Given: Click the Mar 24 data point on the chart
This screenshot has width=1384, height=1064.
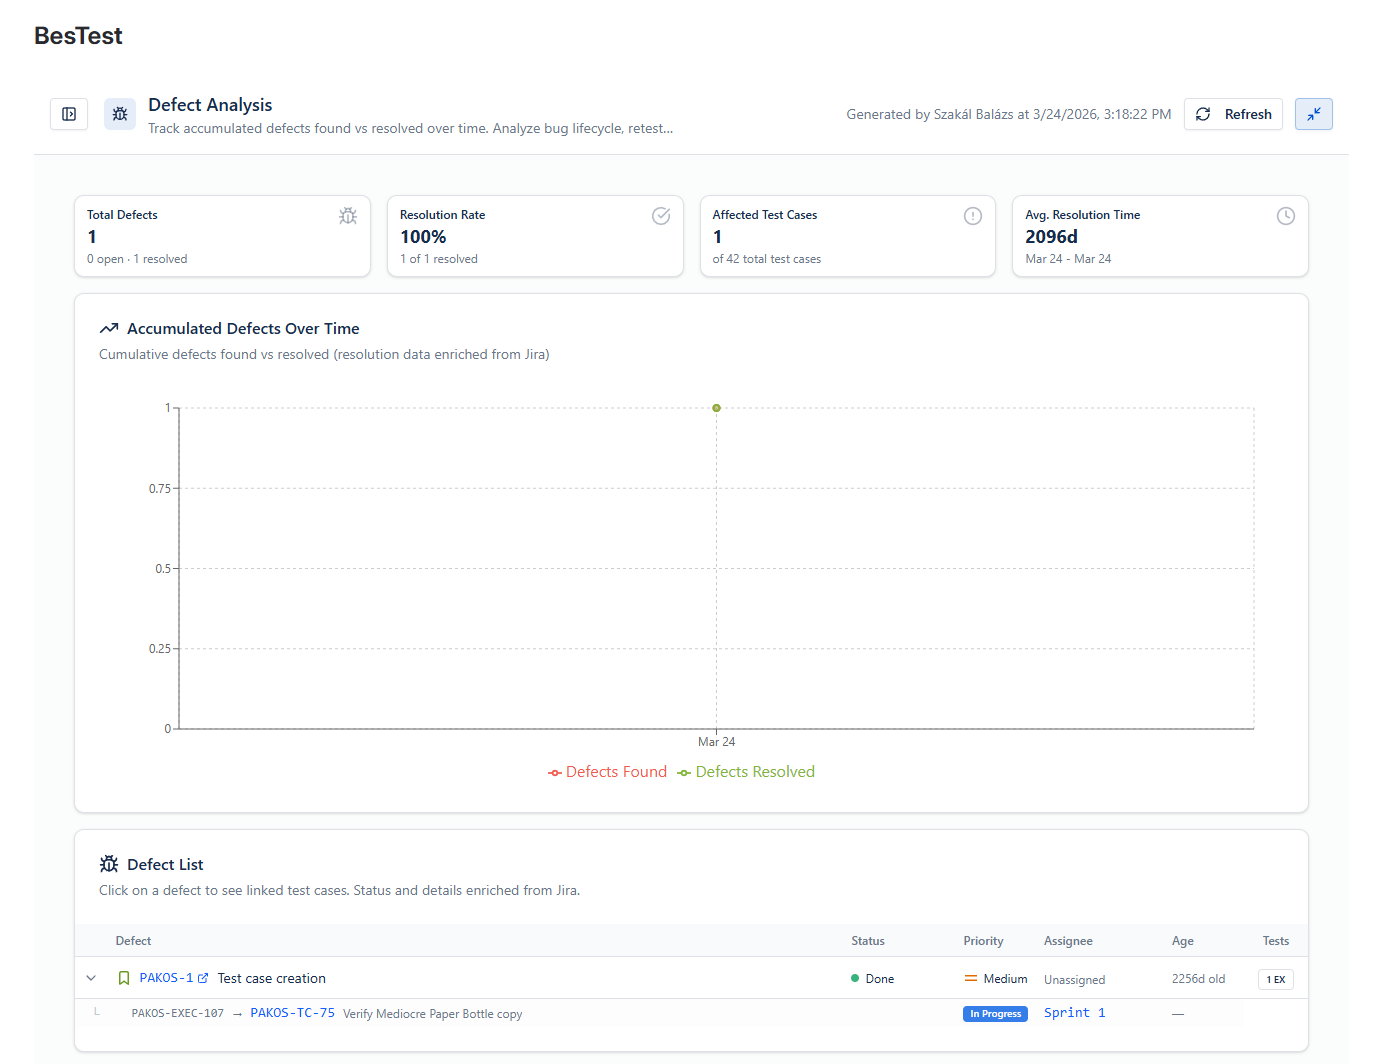Looking at the screenshot, I should tap(716, 408).
